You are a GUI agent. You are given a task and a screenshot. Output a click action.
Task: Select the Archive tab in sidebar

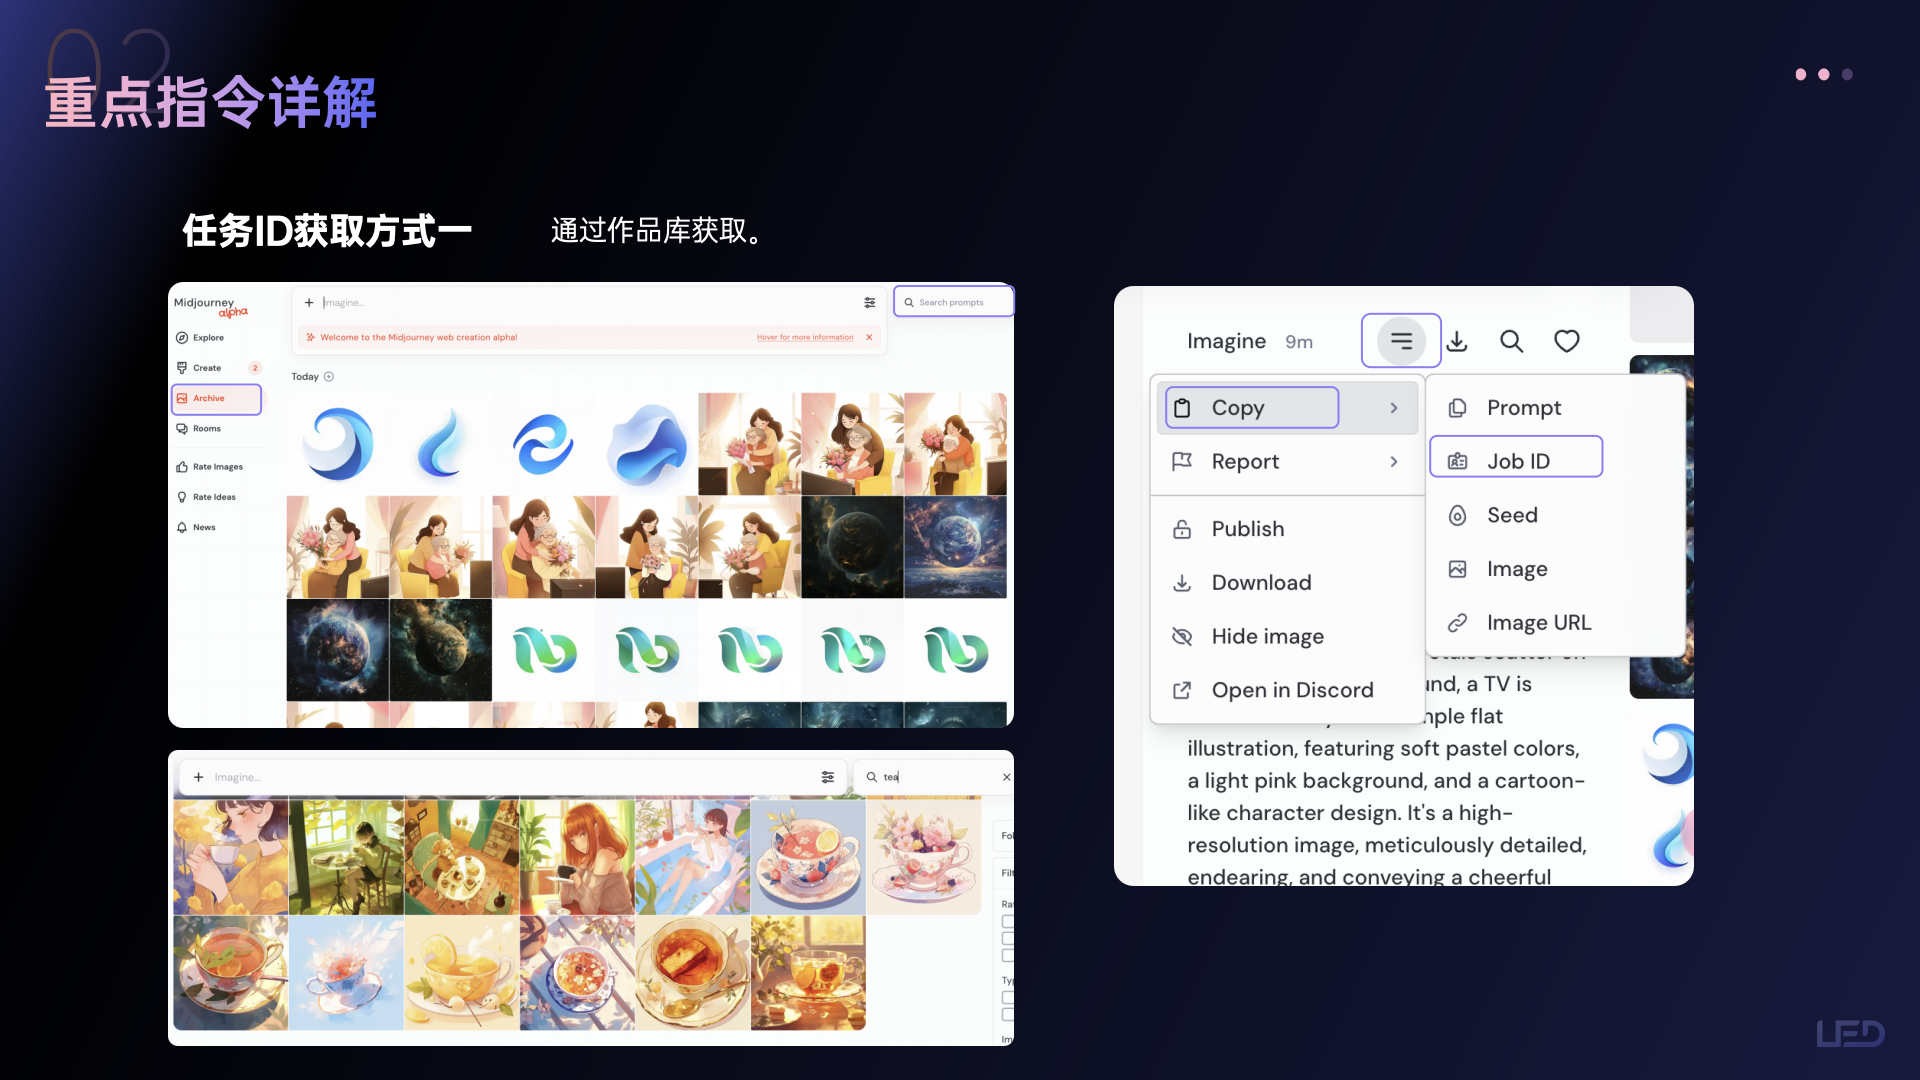(x=209, y=398)
